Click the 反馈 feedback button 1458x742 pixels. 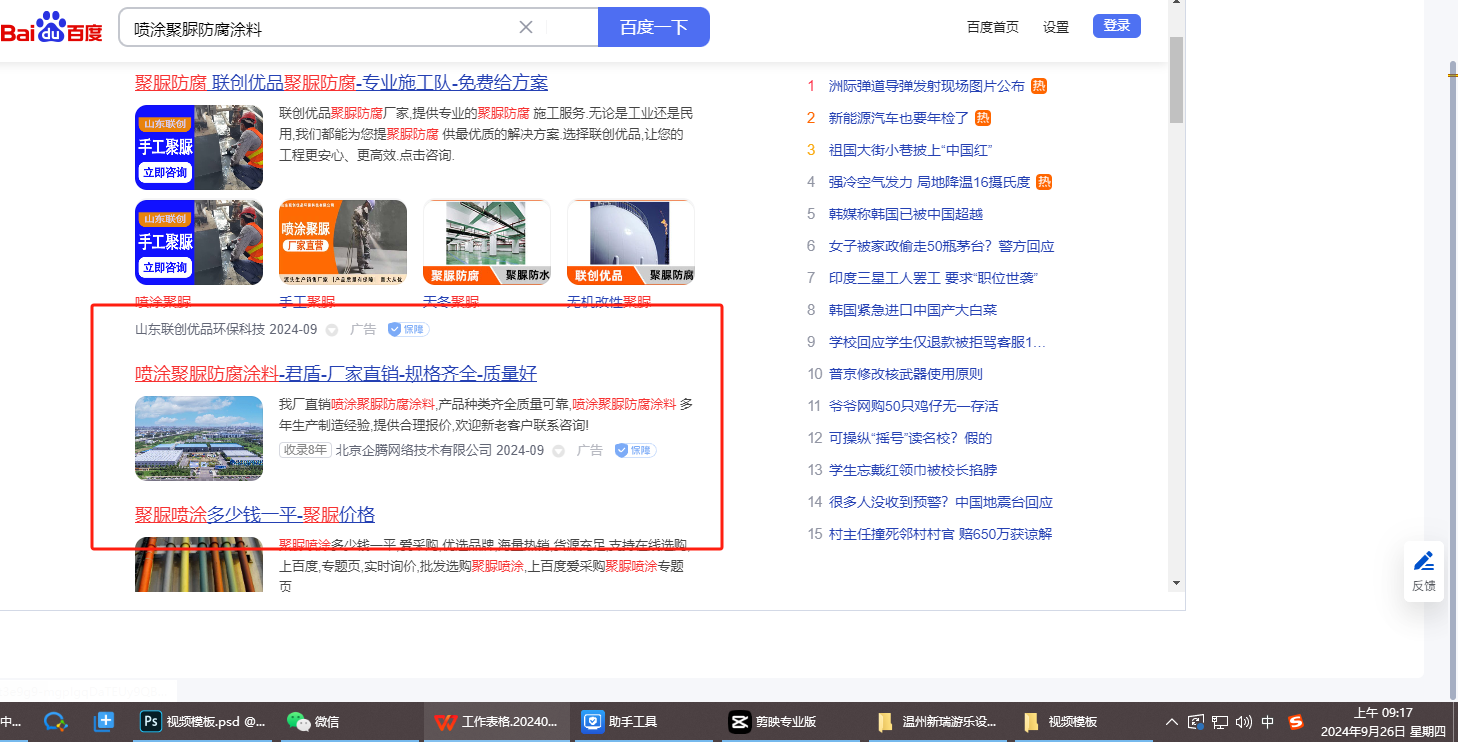1424,571
